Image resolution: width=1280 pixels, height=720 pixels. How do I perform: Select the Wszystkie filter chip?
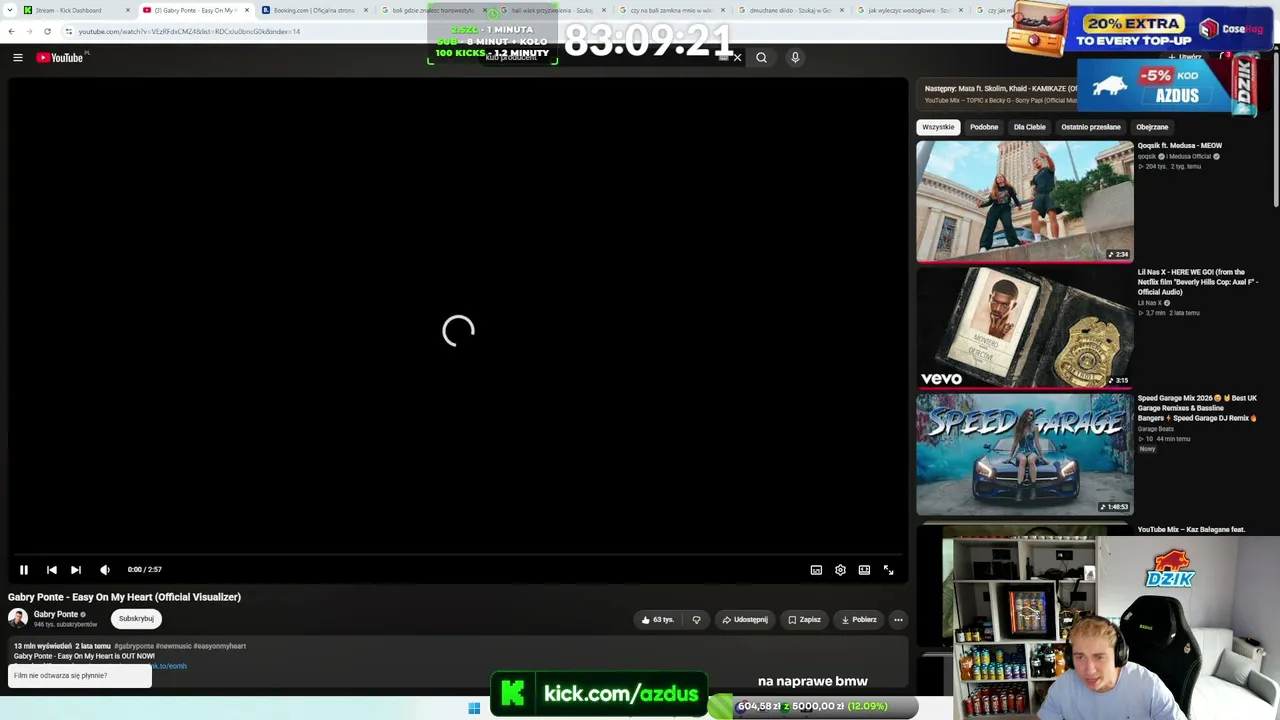tap(938, 127)
